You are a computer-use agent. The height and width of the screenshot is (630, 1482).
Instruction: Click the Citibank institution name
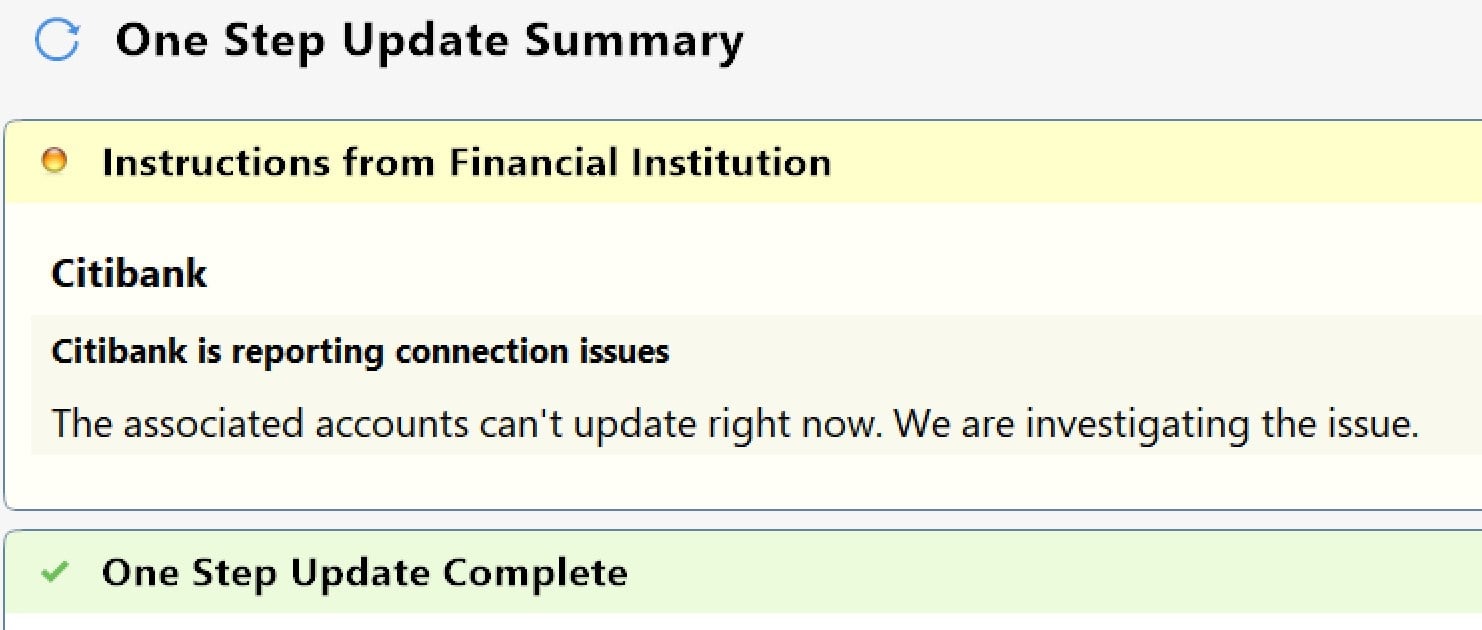(129, 273)
